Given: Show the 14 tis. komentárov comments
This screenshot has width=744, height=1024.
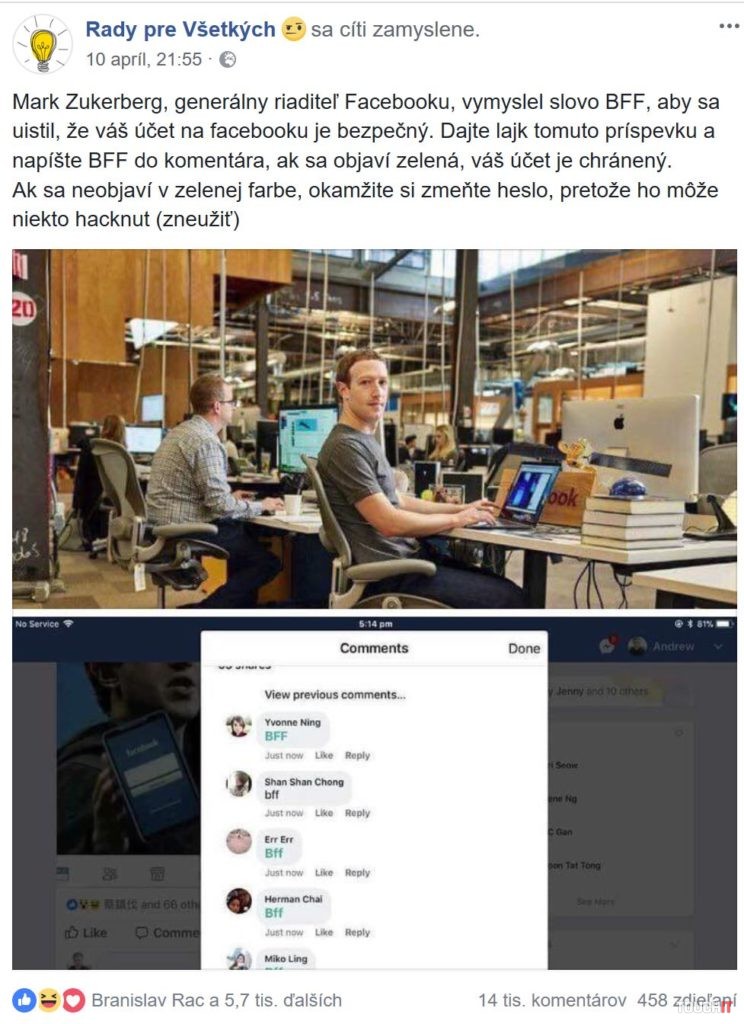Looking at the screenshot, I should tap(552, 1000).
